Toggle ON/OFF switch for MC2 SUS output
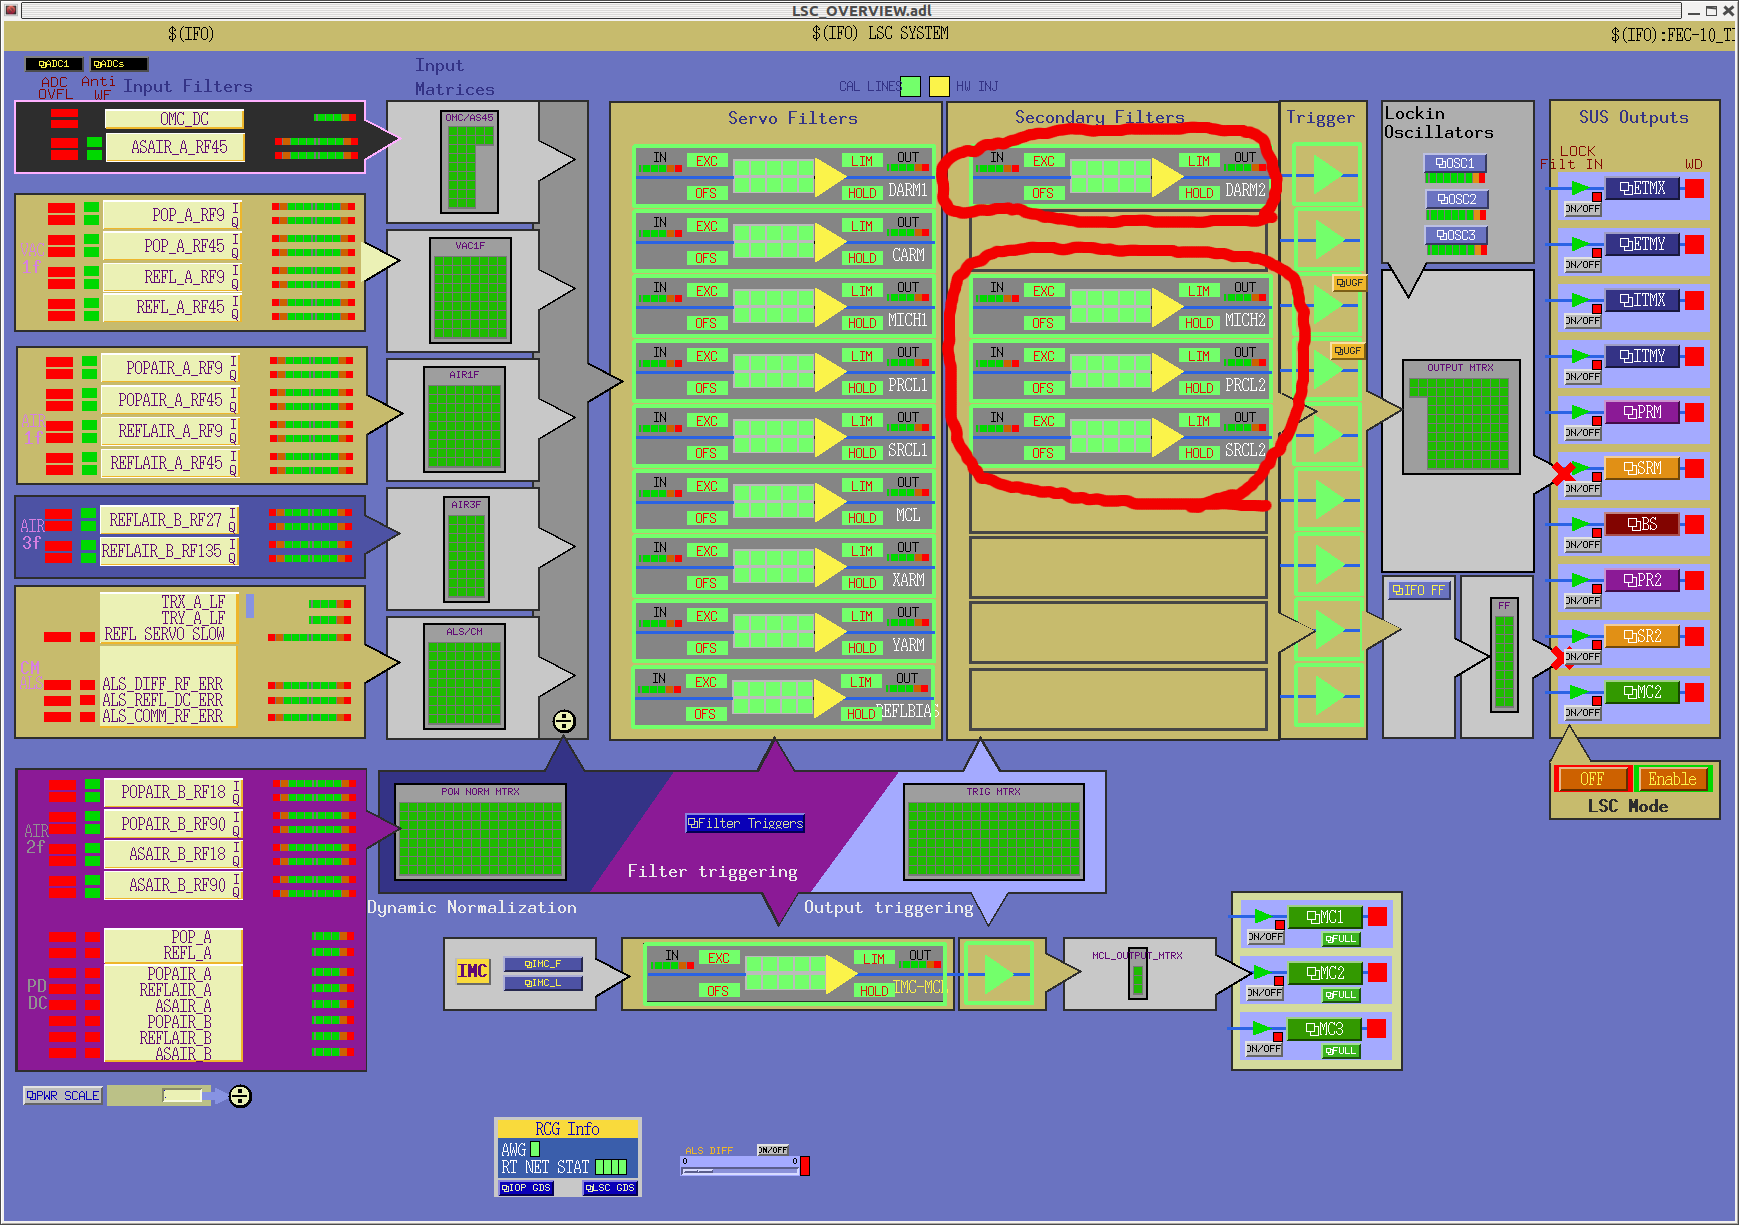The height and width of the screenshot is (1225, 1739). pos(1582,713)
